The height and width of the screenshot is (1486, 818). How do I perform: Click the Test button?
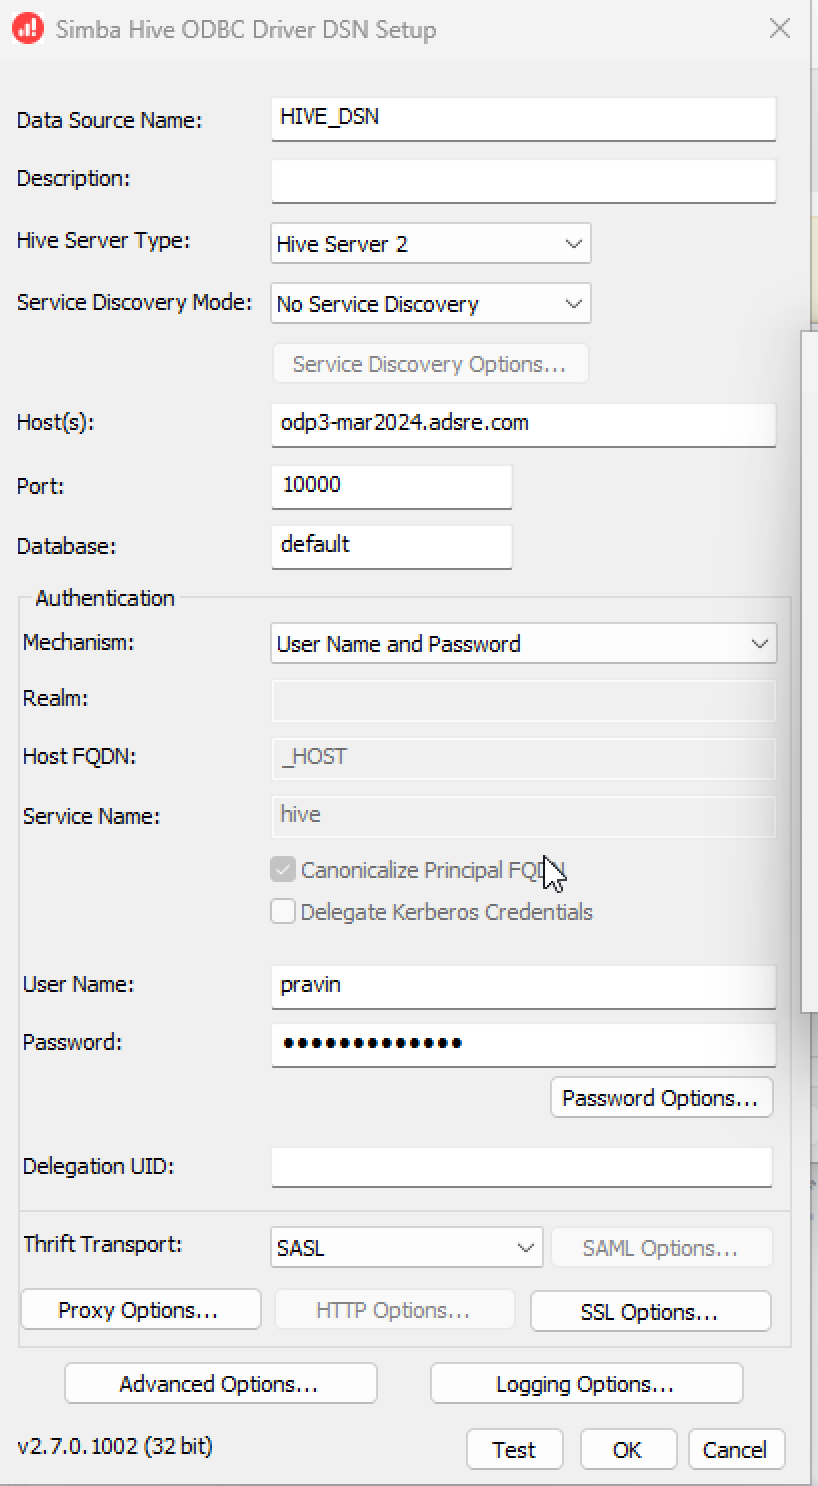click(x=515, y=1450)
